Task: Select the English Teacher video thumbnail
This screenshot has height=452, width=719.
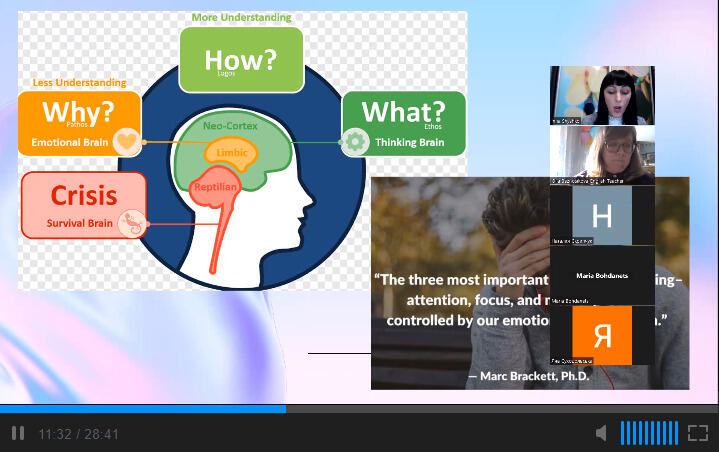Action: click(602, 155)
